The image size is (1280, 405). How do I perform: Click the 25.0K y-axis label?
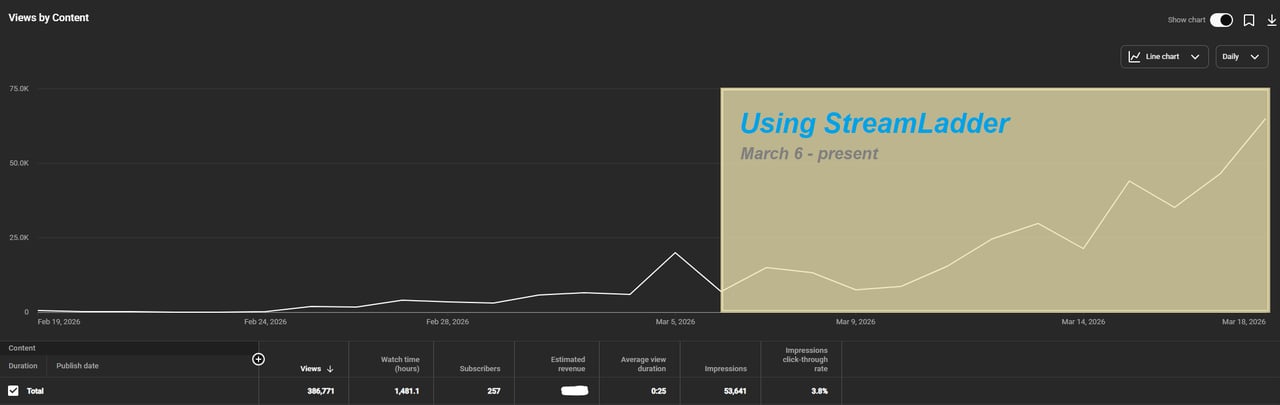click(18, 238)
